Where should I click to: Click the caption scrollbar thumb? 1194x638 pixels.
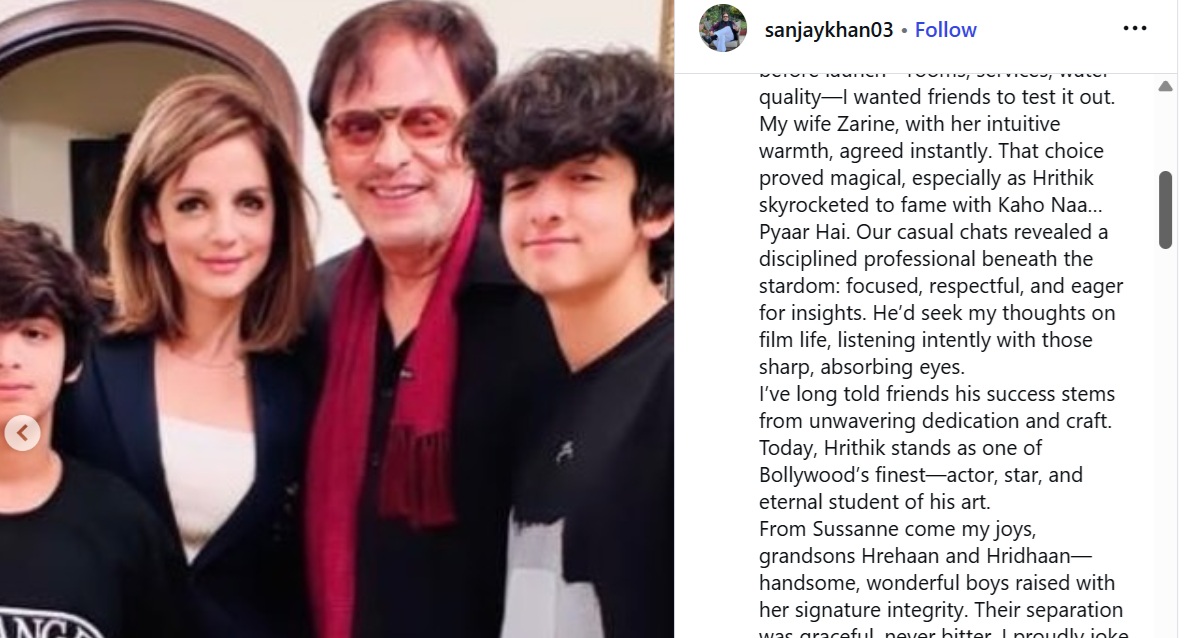coord(1165,210)
